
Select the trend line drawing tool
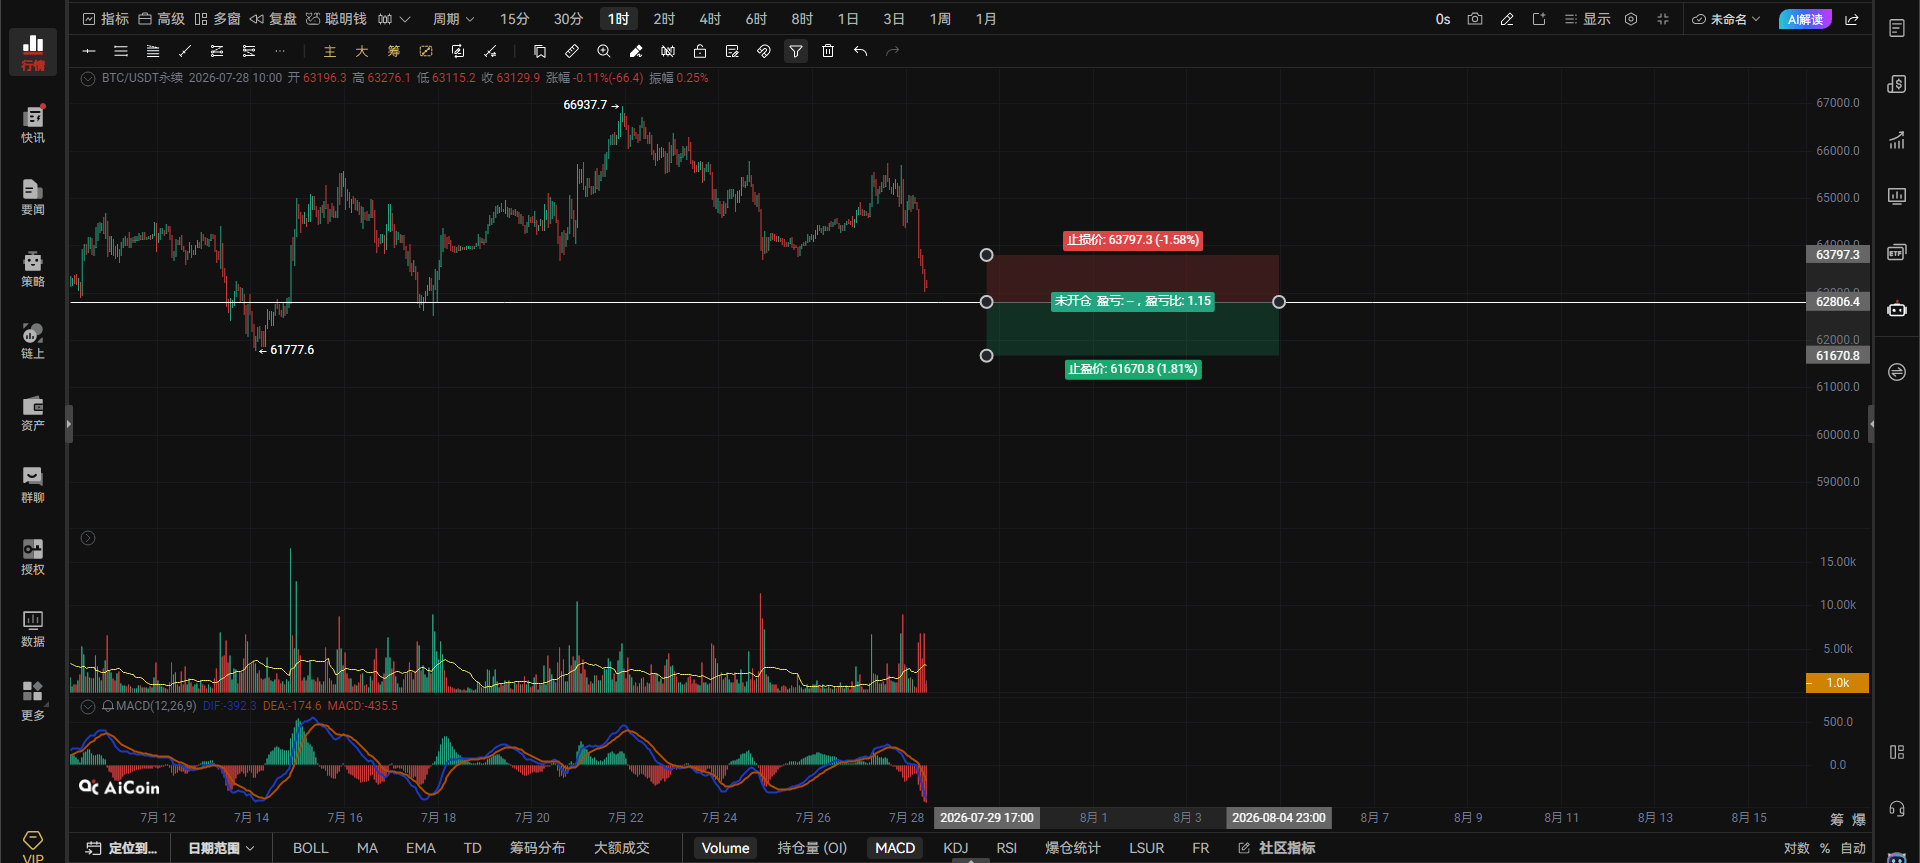coord(185,51)
